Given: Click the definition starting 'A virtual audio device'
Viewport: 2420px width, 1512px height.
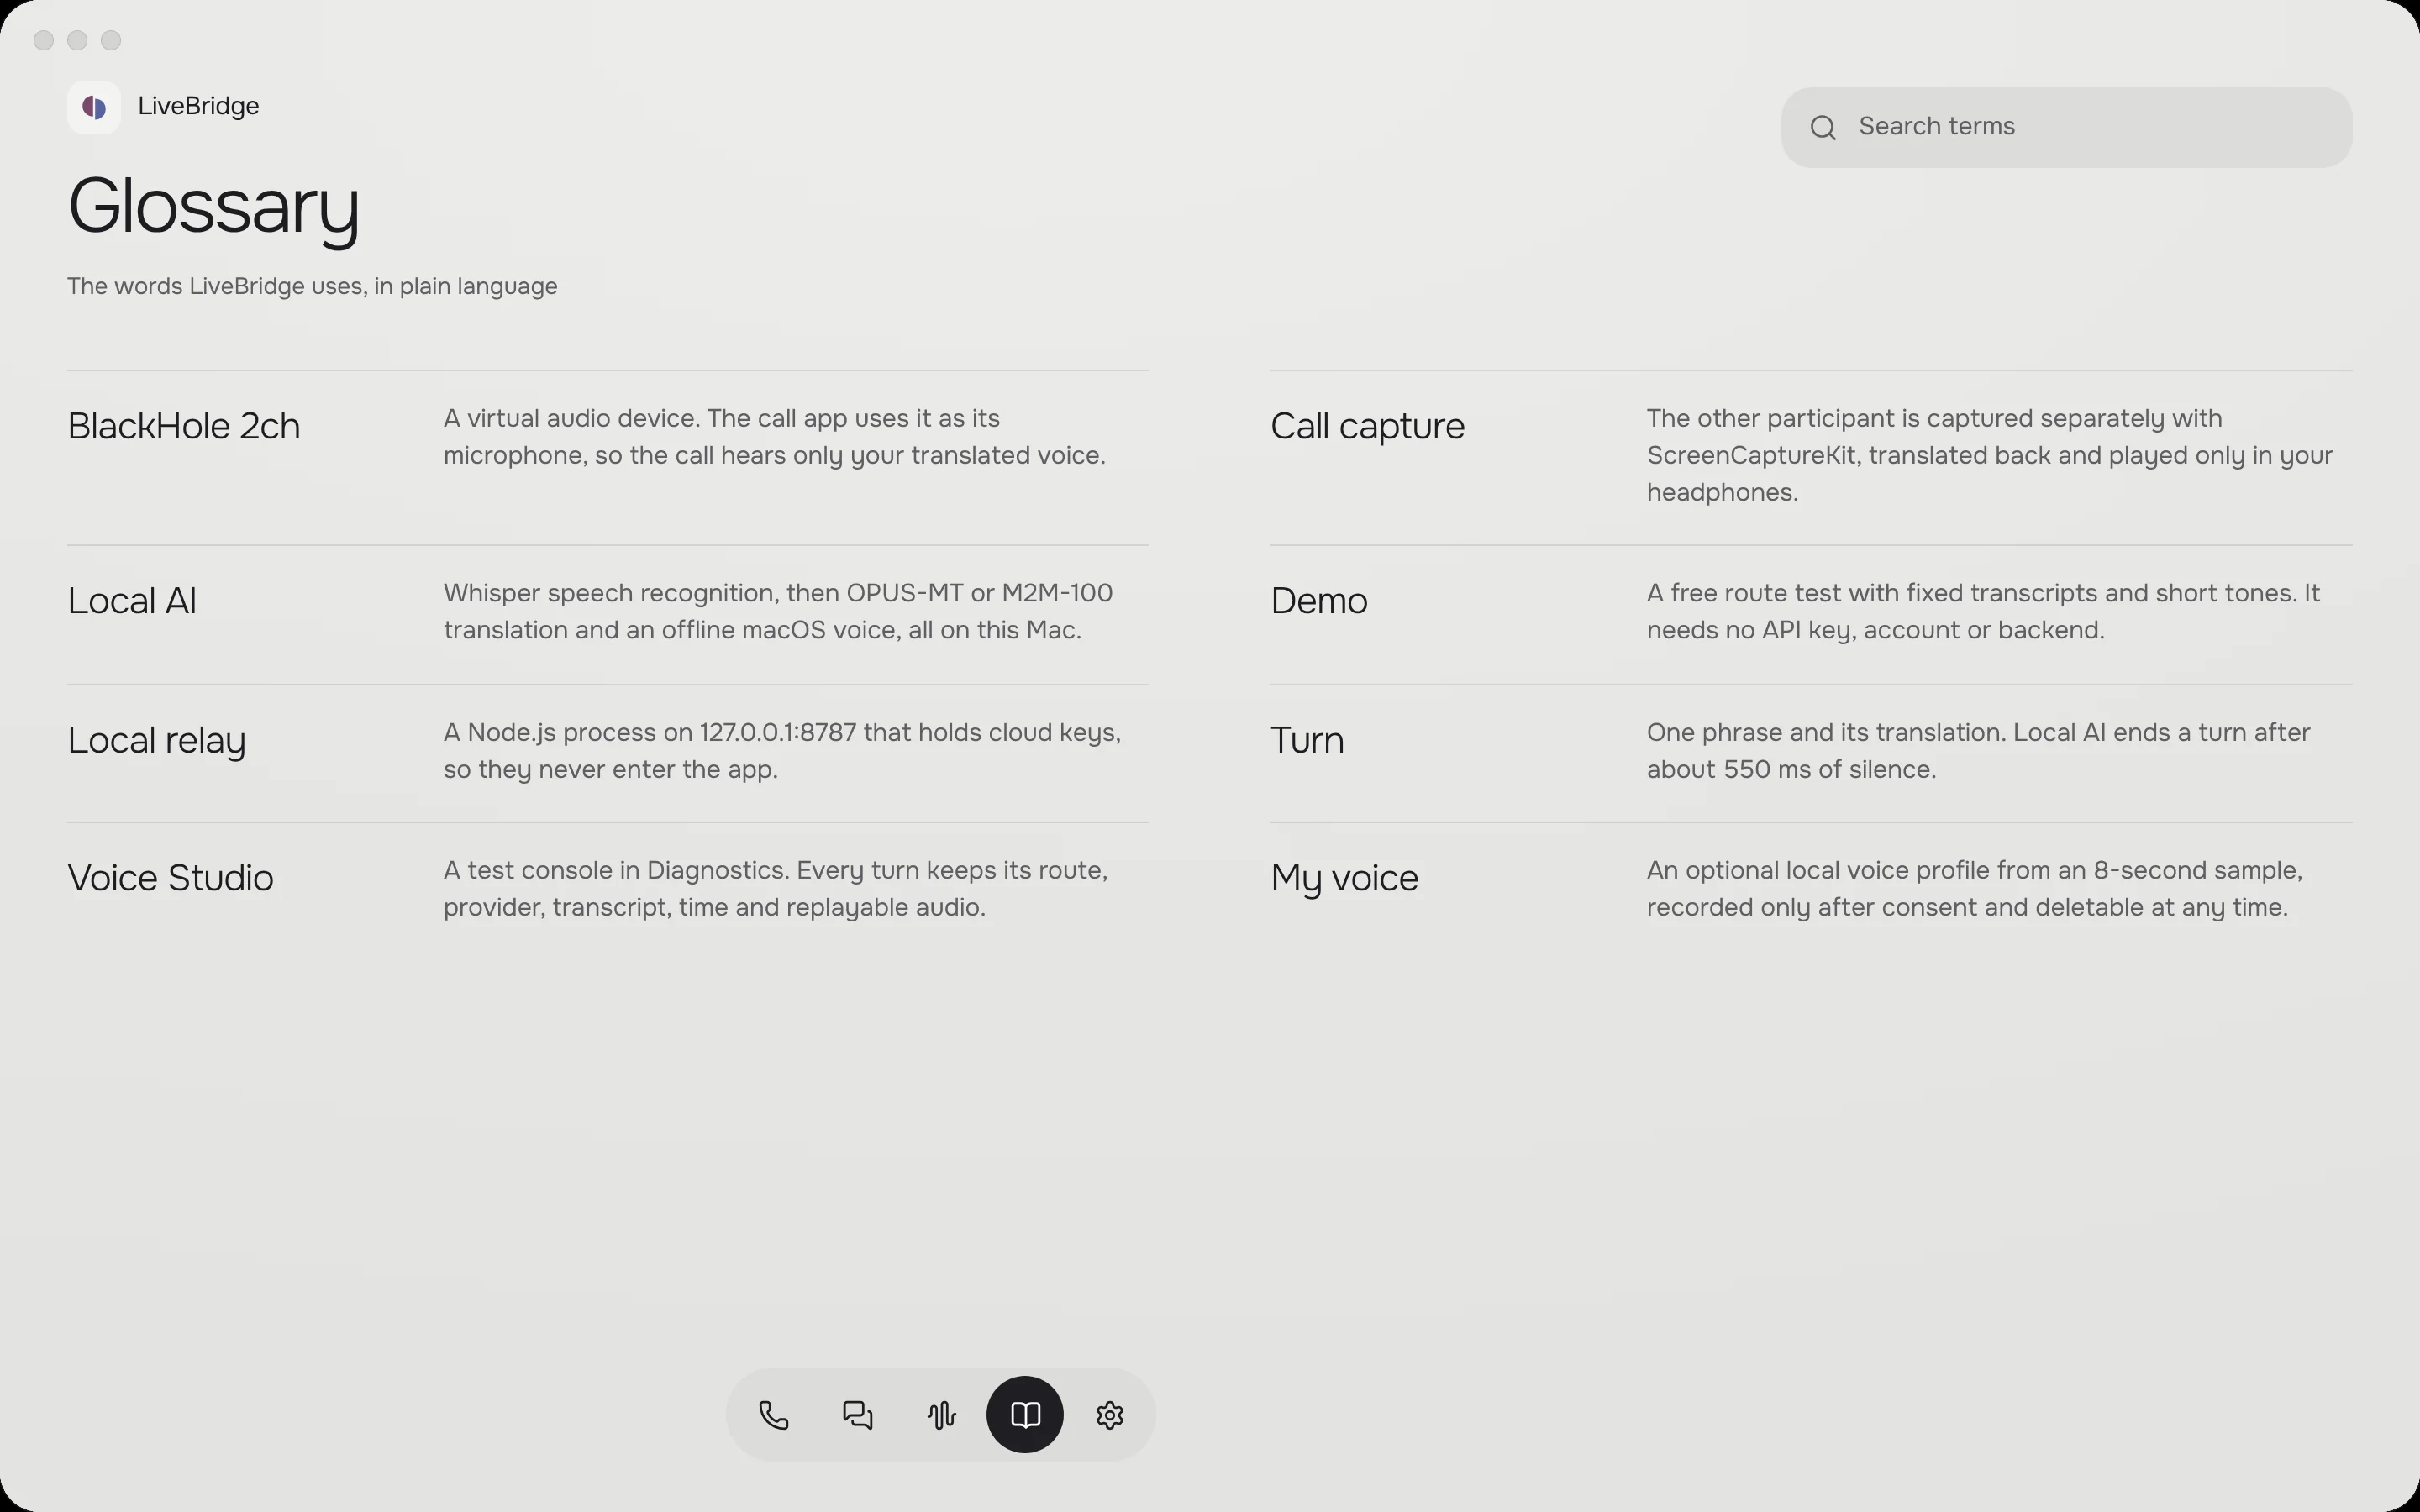Looking at the screenshot, I should point(774,437).
